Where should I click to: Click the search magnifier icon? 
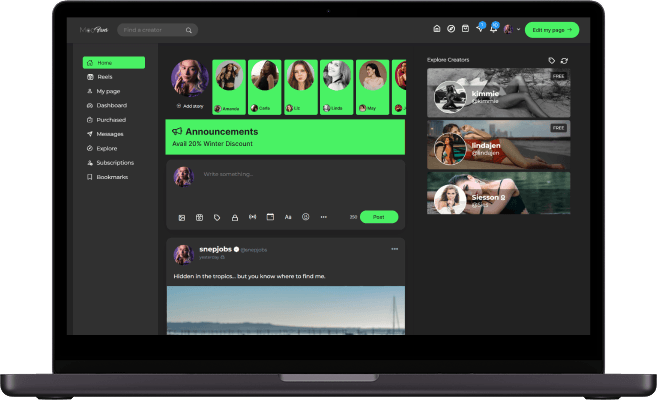(x=189, y=30)
